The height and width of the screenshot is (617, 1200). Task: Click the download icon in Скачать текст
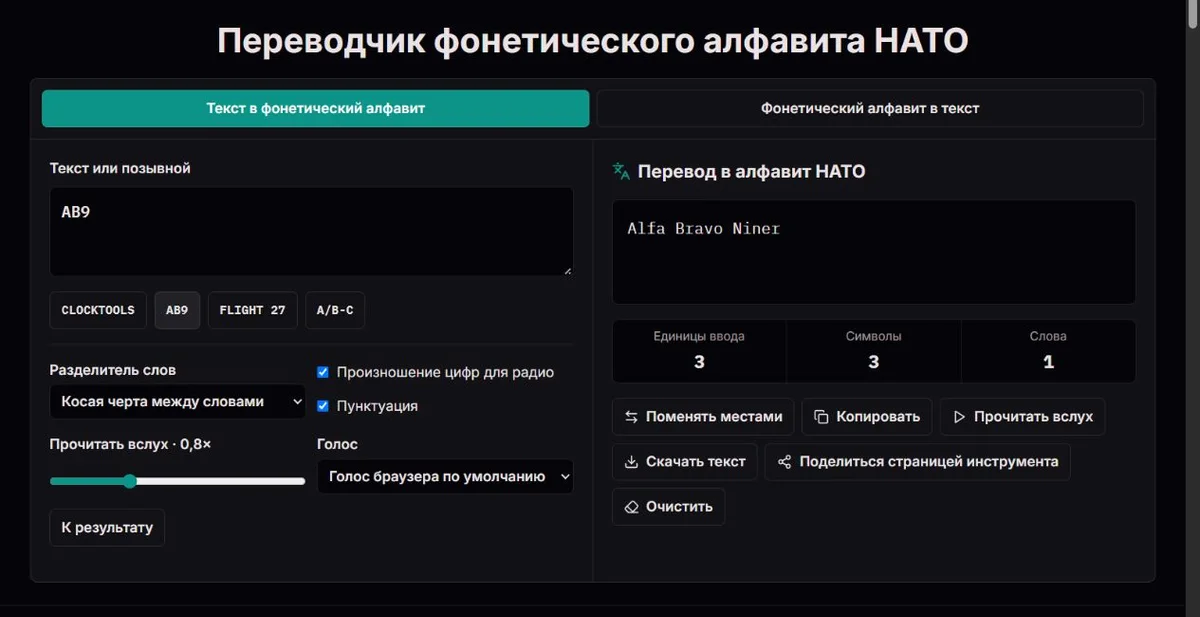coord(631,462)
